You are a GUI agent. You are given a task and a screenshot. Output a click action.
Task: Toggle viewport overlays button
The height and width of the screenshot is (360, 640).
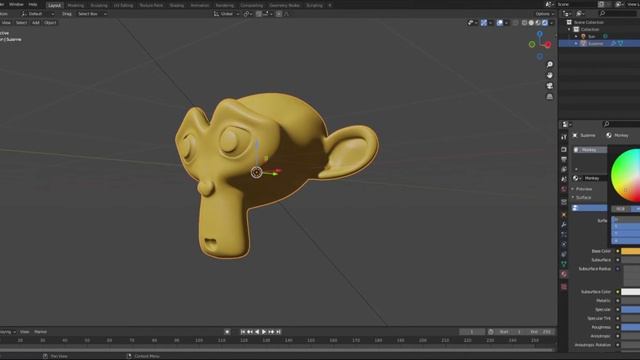(500, 23)
